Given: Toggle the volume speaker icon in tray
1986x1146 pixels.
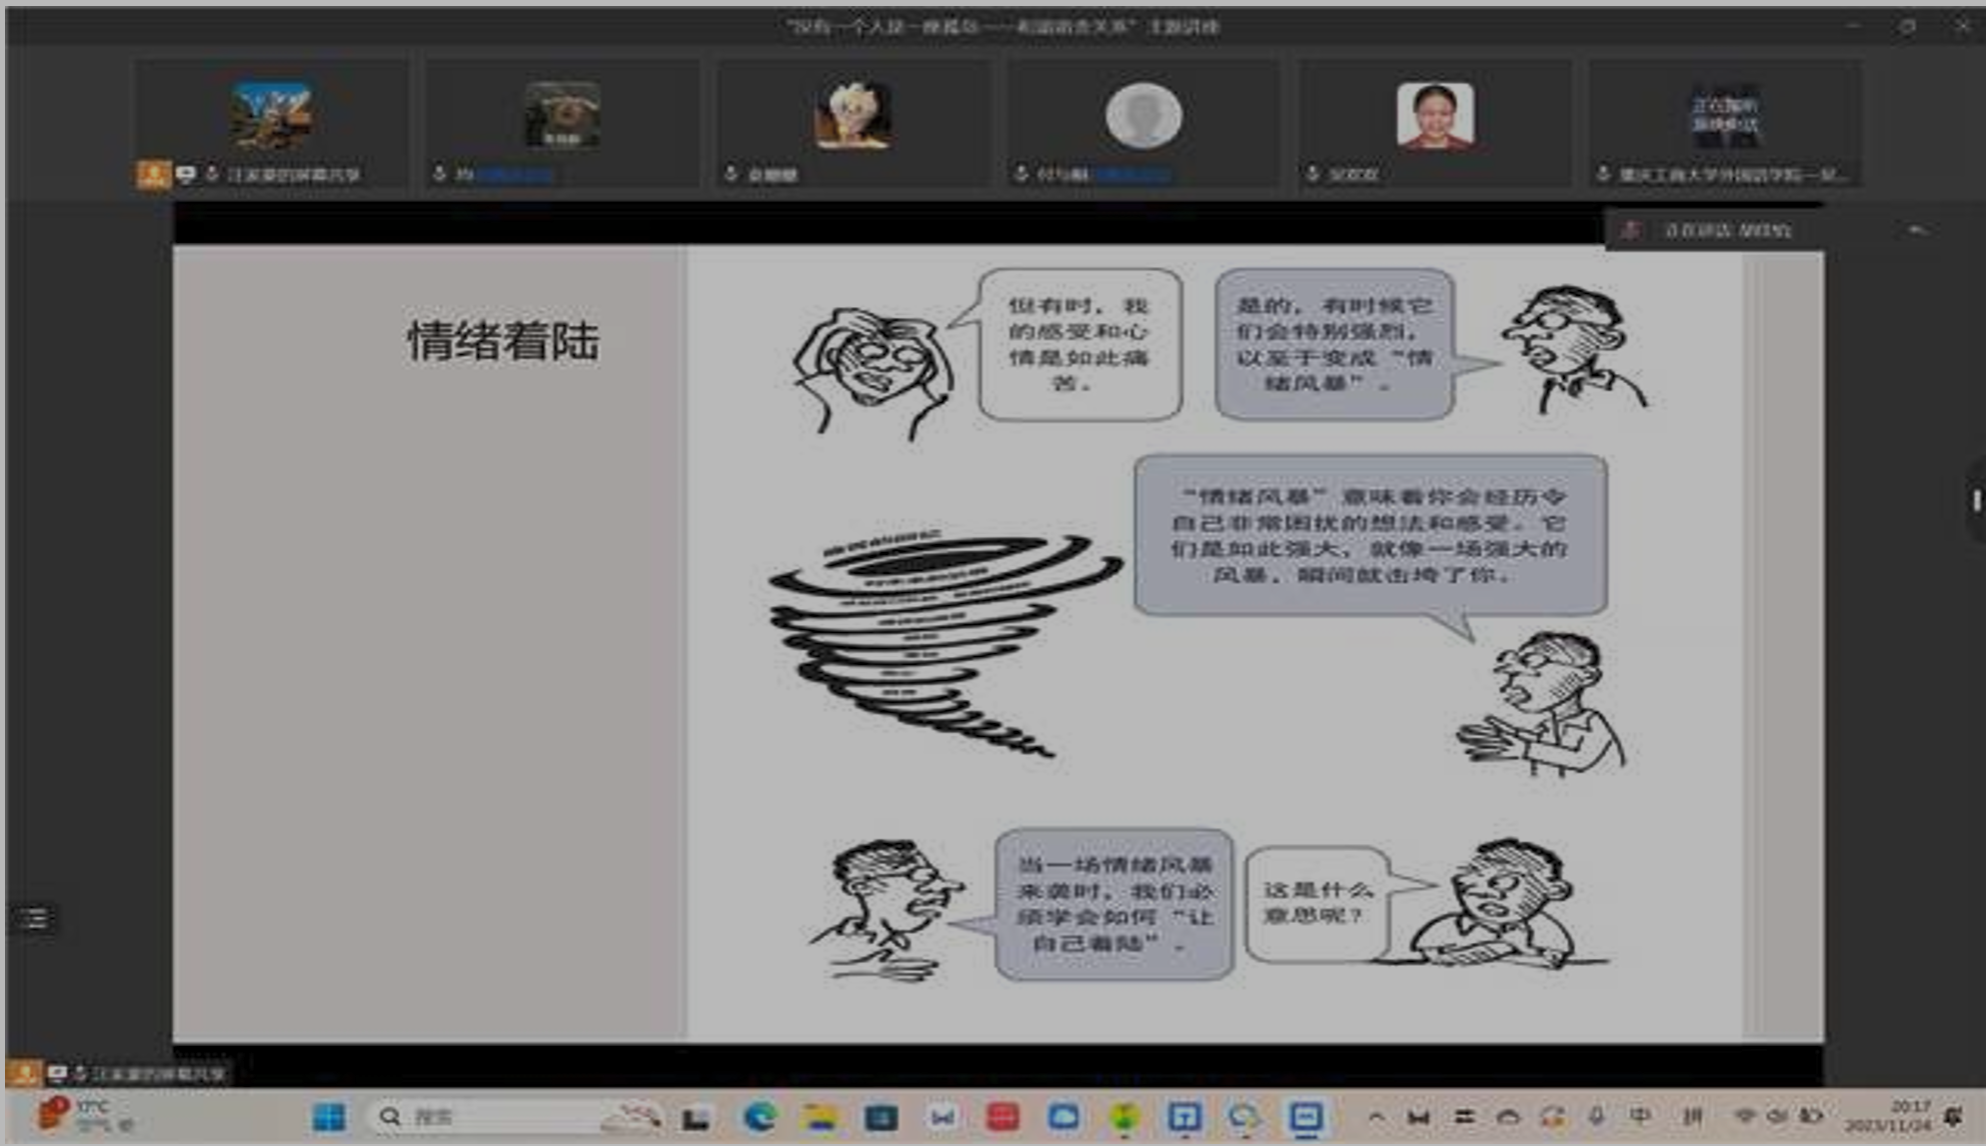Looking at the screenshot, I should pos(1777,1116).
